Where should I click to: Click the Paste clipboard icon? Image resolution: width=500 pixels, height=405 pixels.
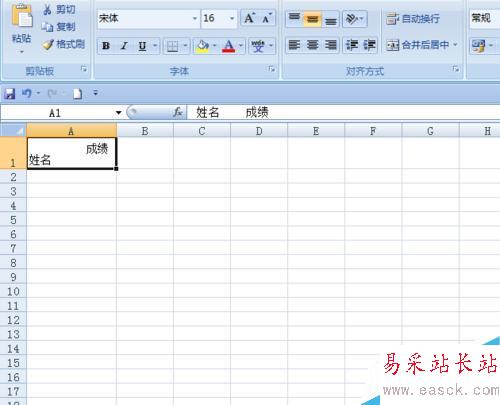click(x=22, y=16)
